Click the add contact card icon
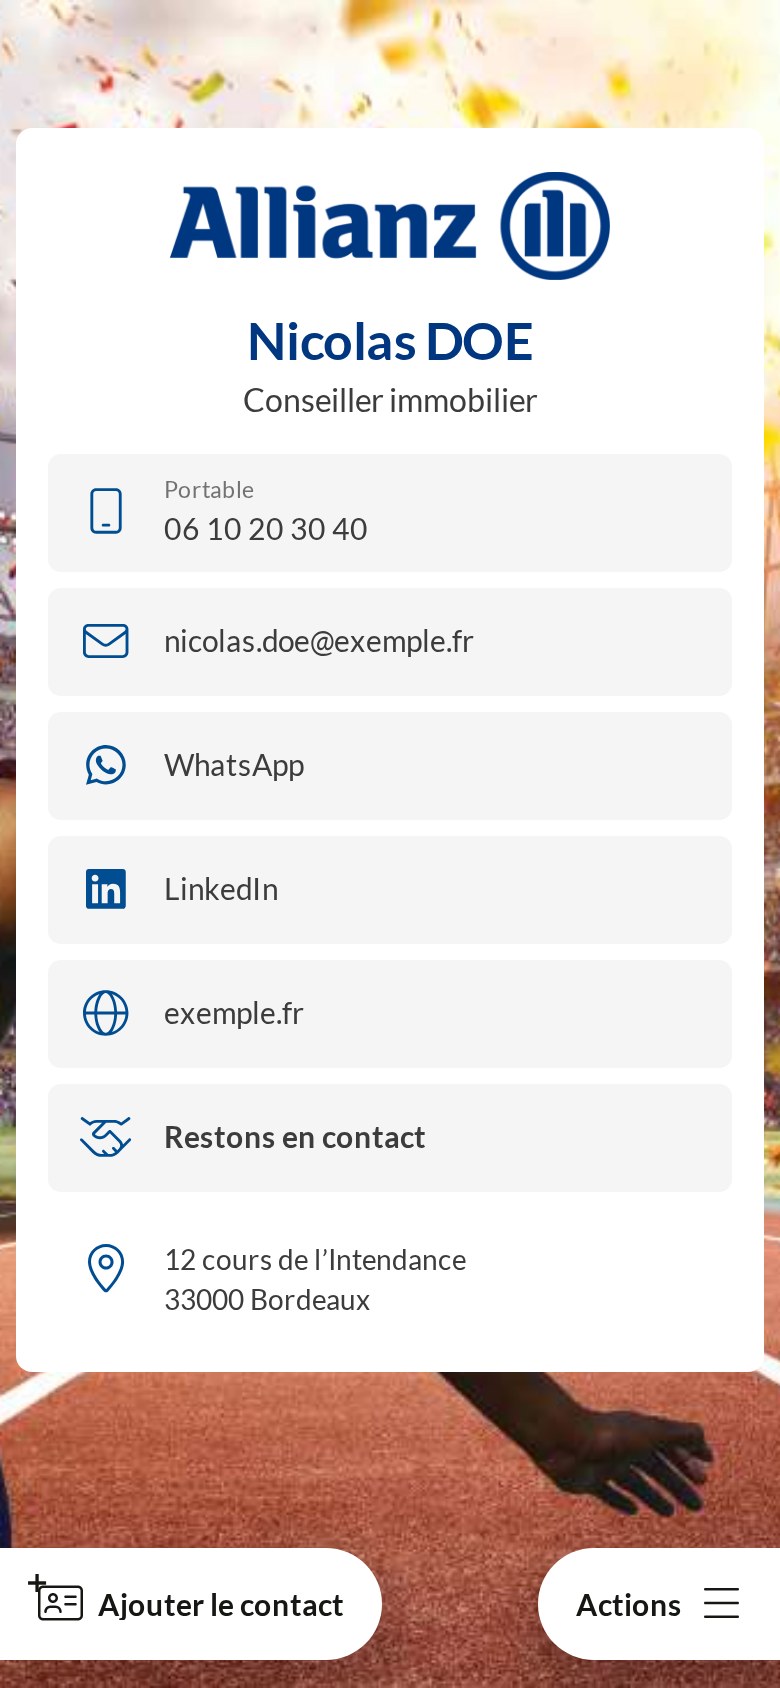Screen dimensions: 780x1688 coord(56,1598)
